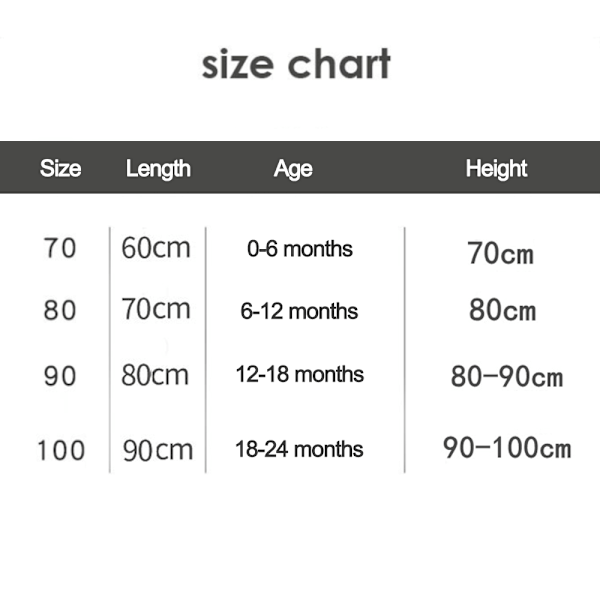Click the '6-12 months' age cell
The image size is (600, 600).
pyautogui.click(x=299, y=311)
